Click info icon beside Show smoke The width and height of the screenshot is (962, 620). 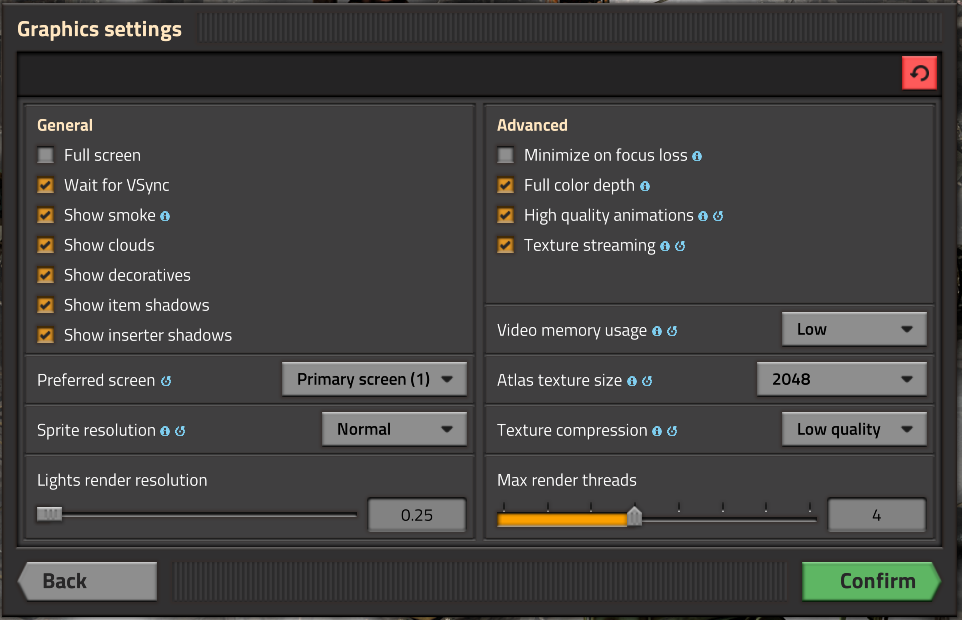click(x=165, y=216)
